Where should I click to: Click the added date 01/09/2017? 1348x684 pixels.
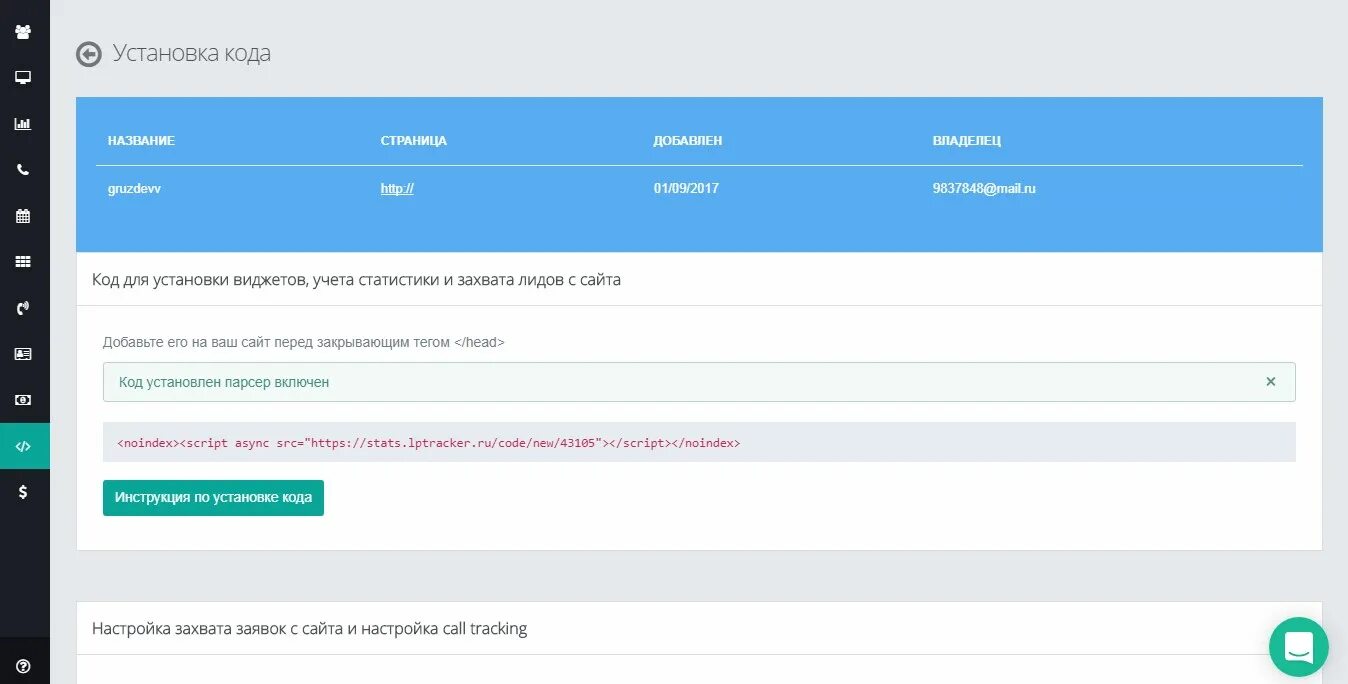(686, 188)
